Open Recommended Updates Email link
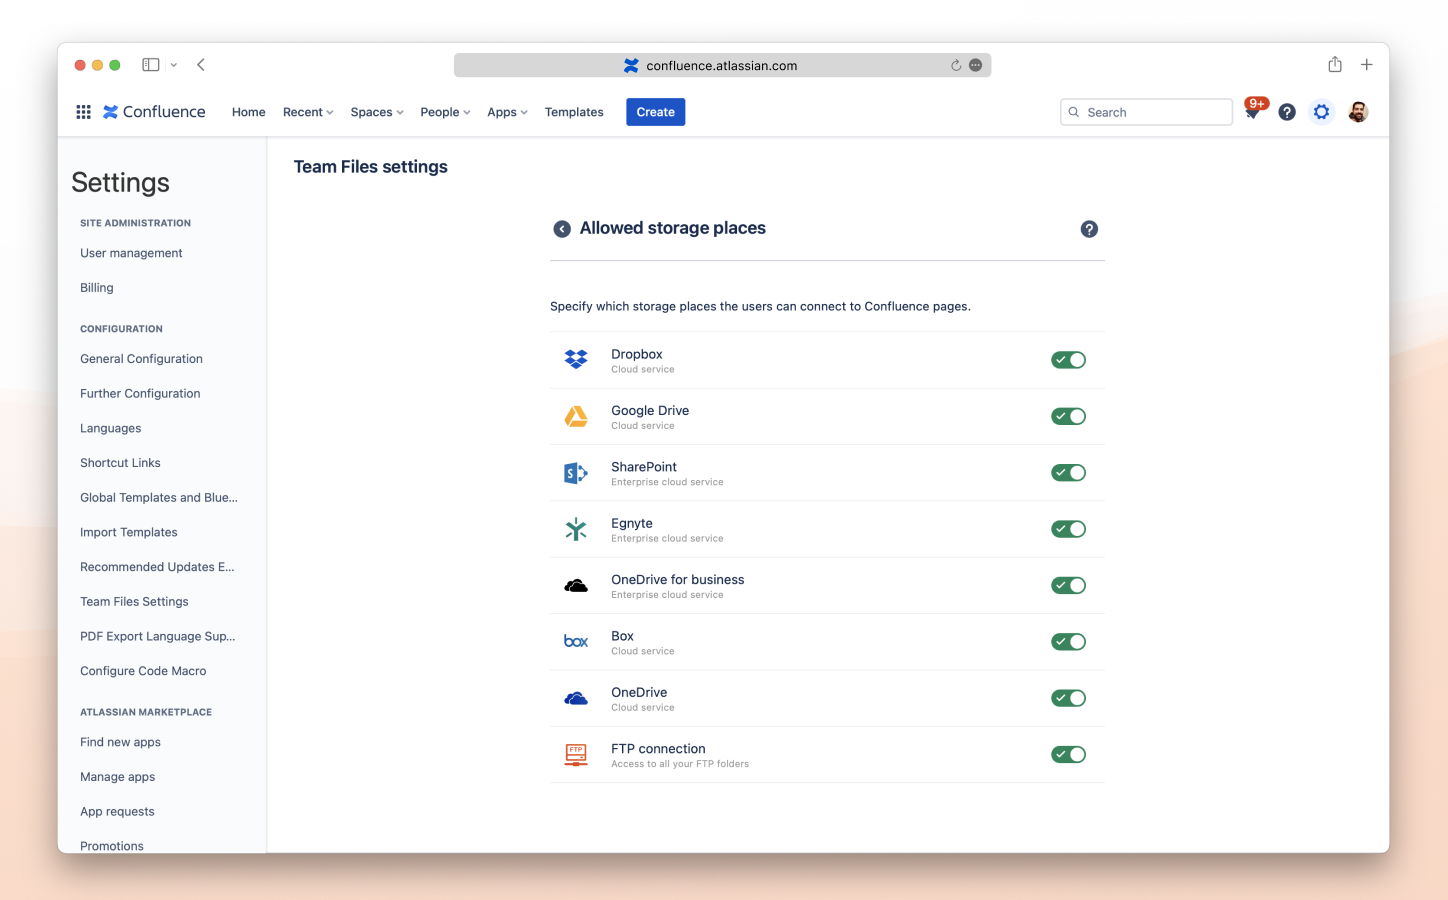 pyautogui.click(x=157, y=567)
